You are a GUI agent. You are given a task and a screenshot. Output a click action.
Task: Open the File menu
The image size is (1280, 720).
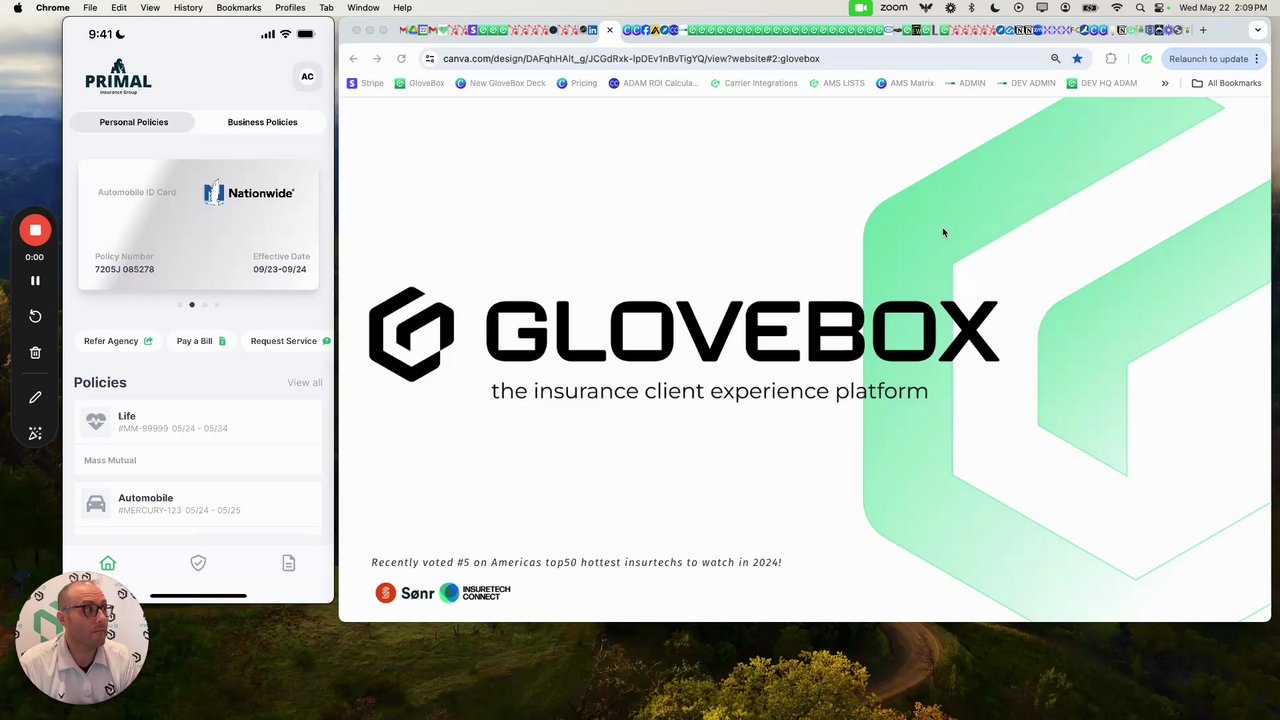coord(90,7)
